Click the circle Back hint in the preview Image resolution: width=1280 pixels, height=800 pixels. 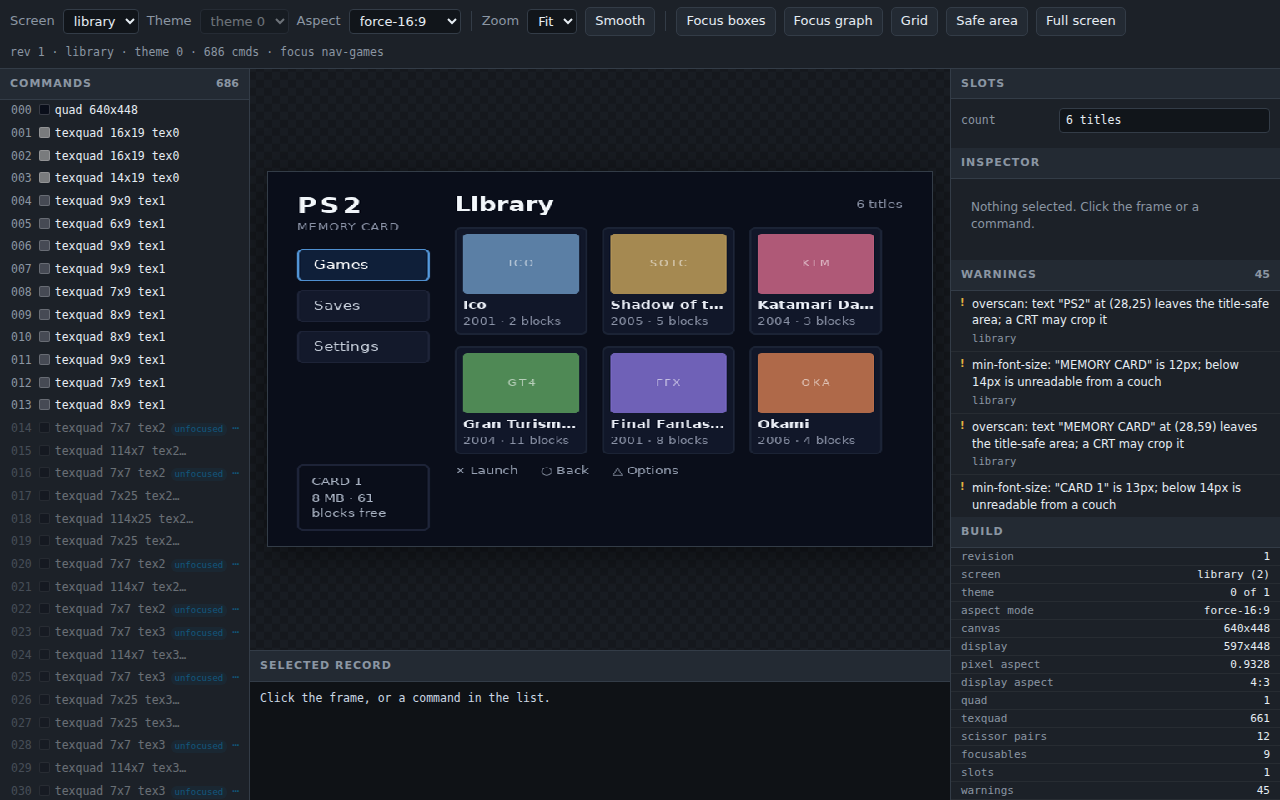565,471
